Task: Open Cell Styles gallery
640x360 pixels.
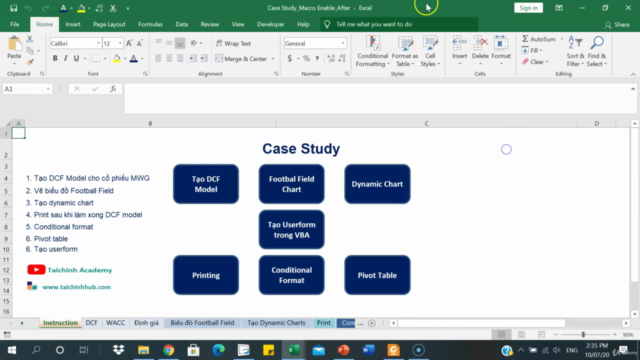Action: pyautogui.click(x=430, y=51)
